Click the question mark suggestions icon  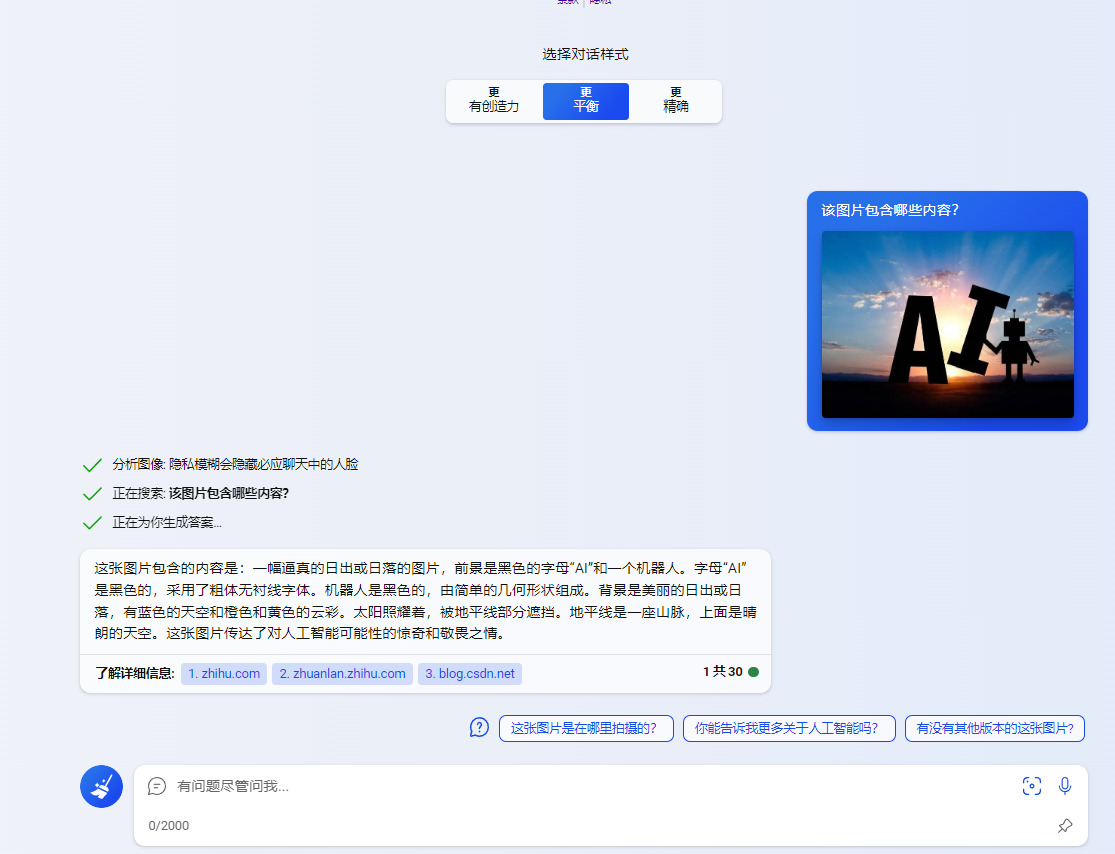(479, 727)
